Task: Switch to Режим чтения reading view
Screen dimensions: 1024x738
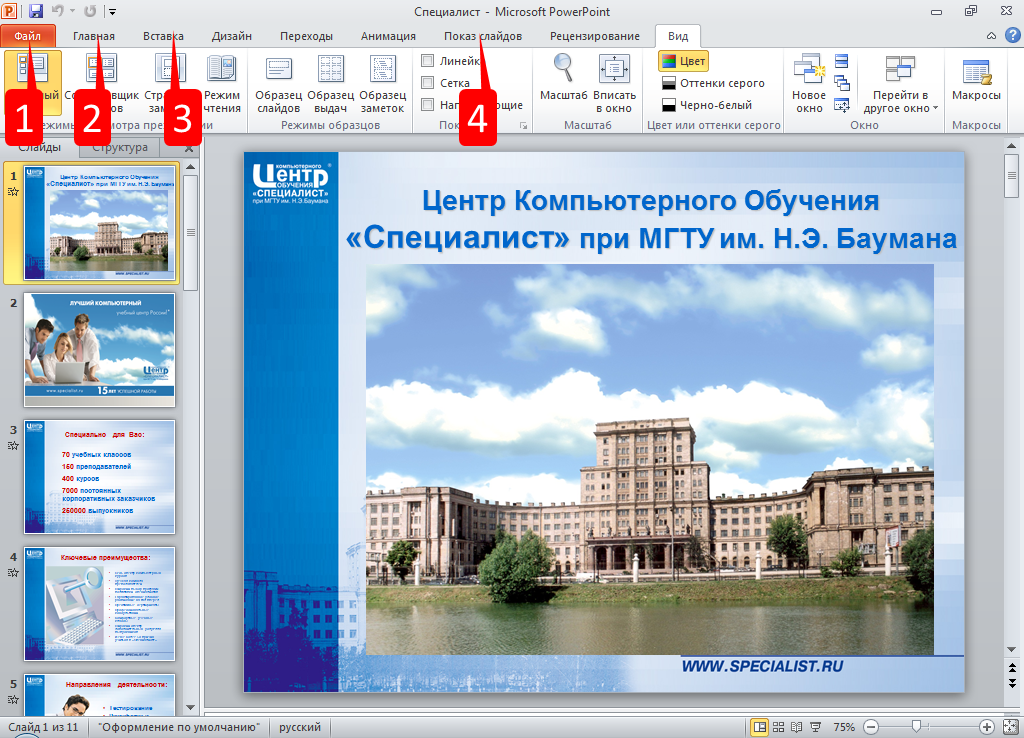Action: 222,82
